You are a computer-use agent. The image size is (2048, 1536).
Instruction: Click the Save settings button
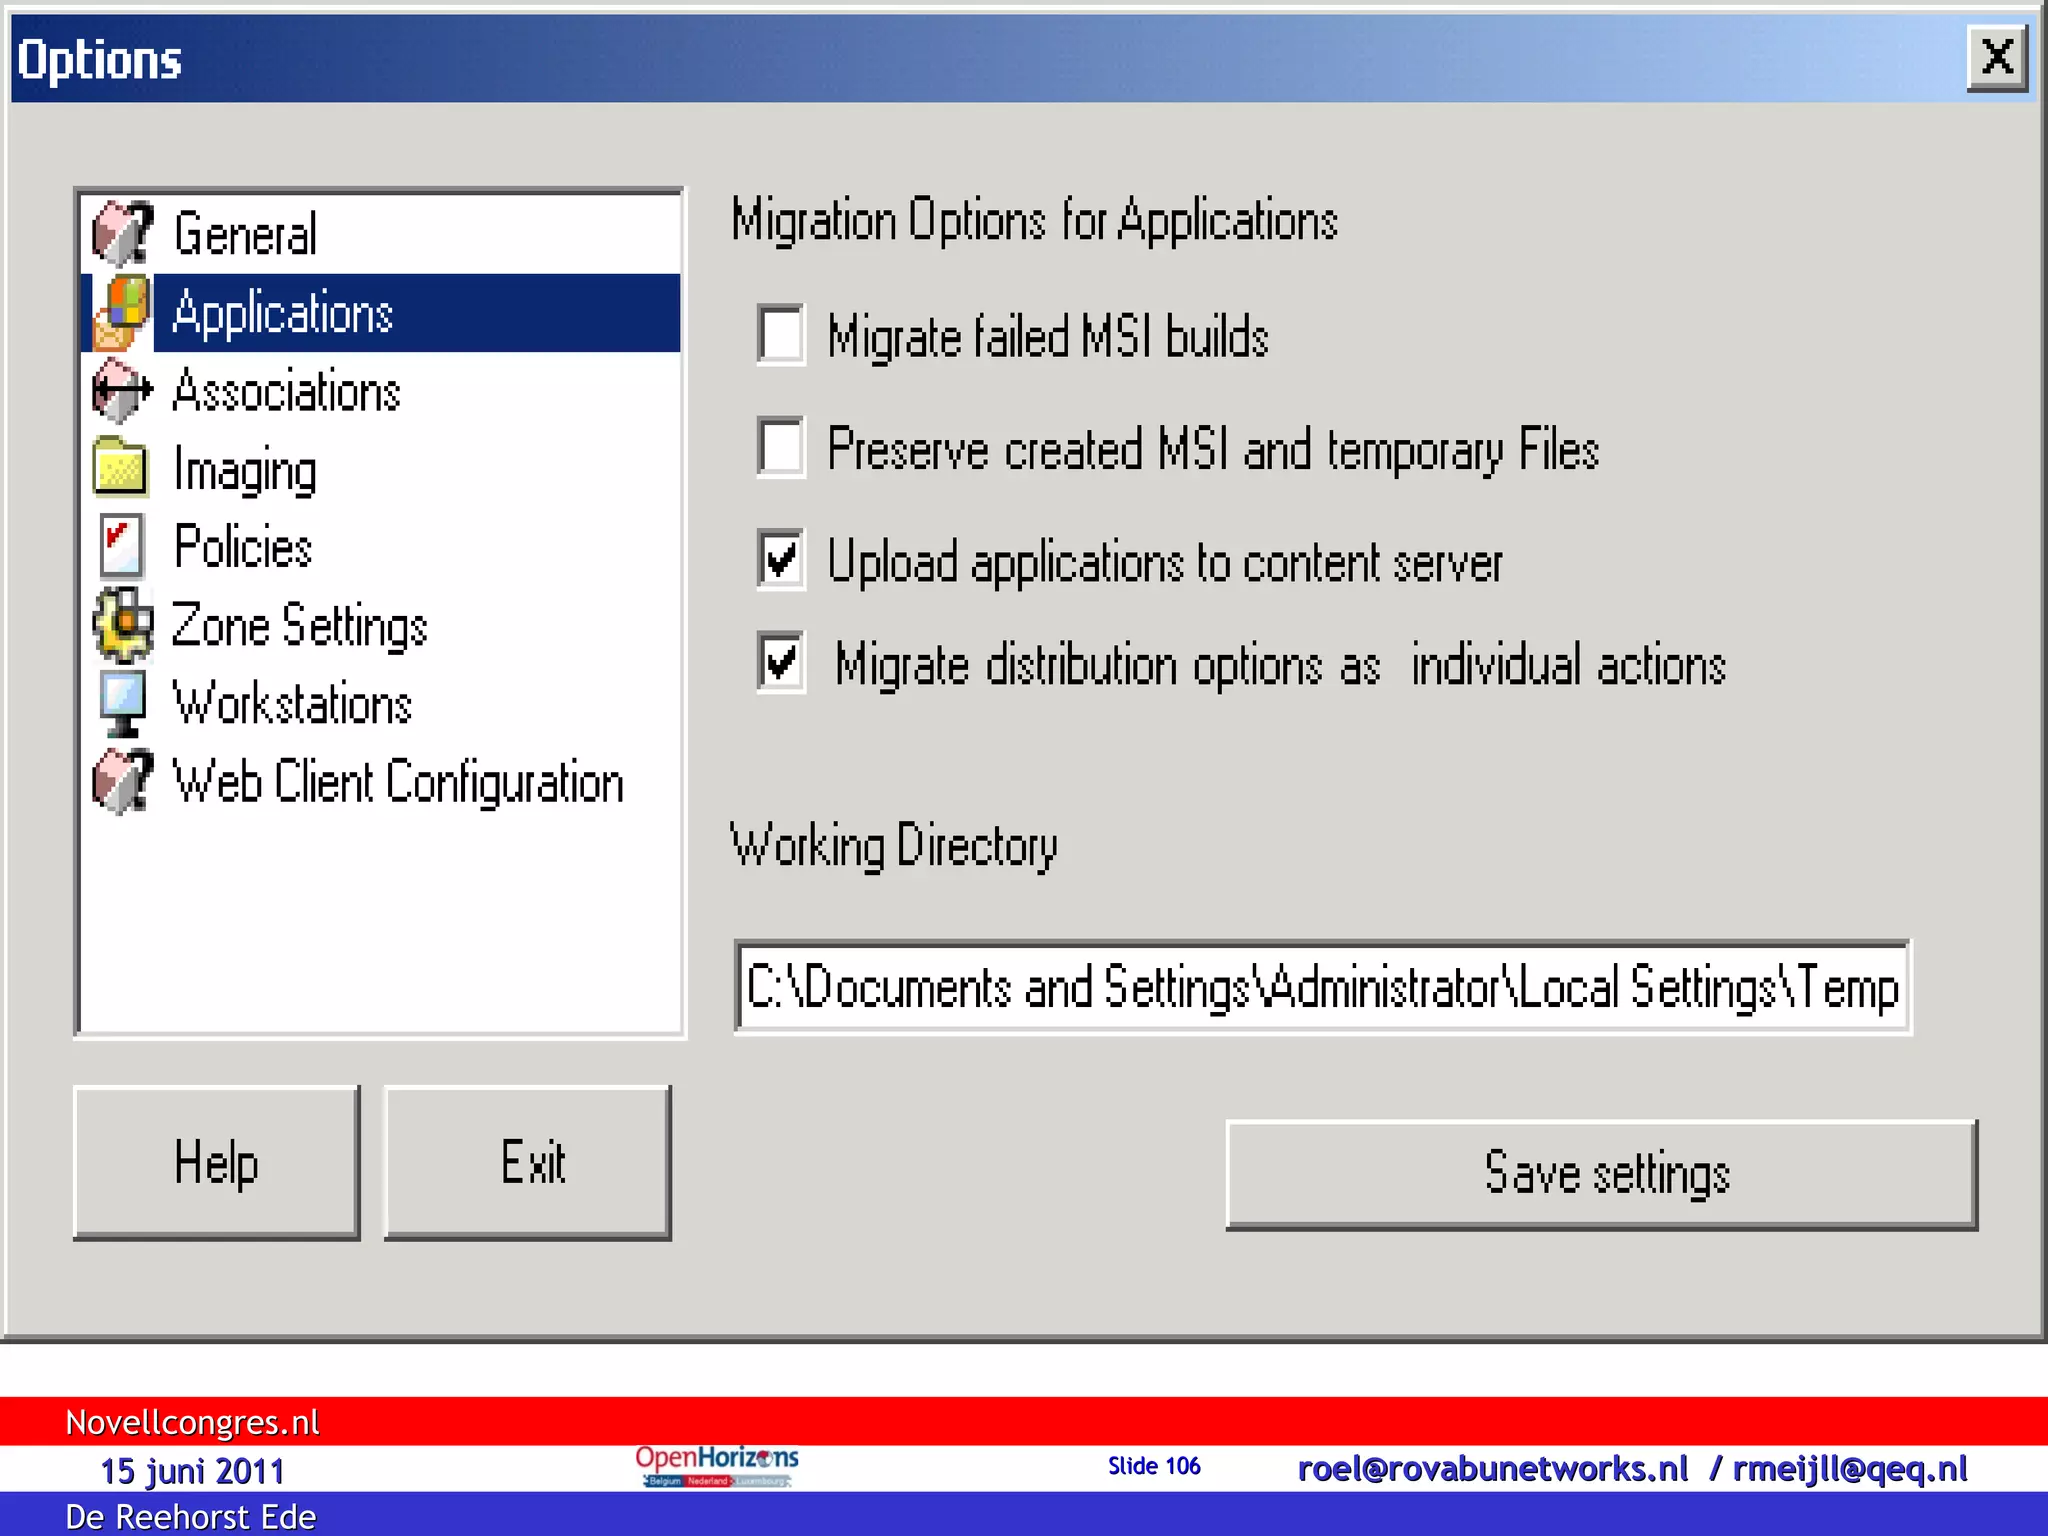tap(1602, 1174)
